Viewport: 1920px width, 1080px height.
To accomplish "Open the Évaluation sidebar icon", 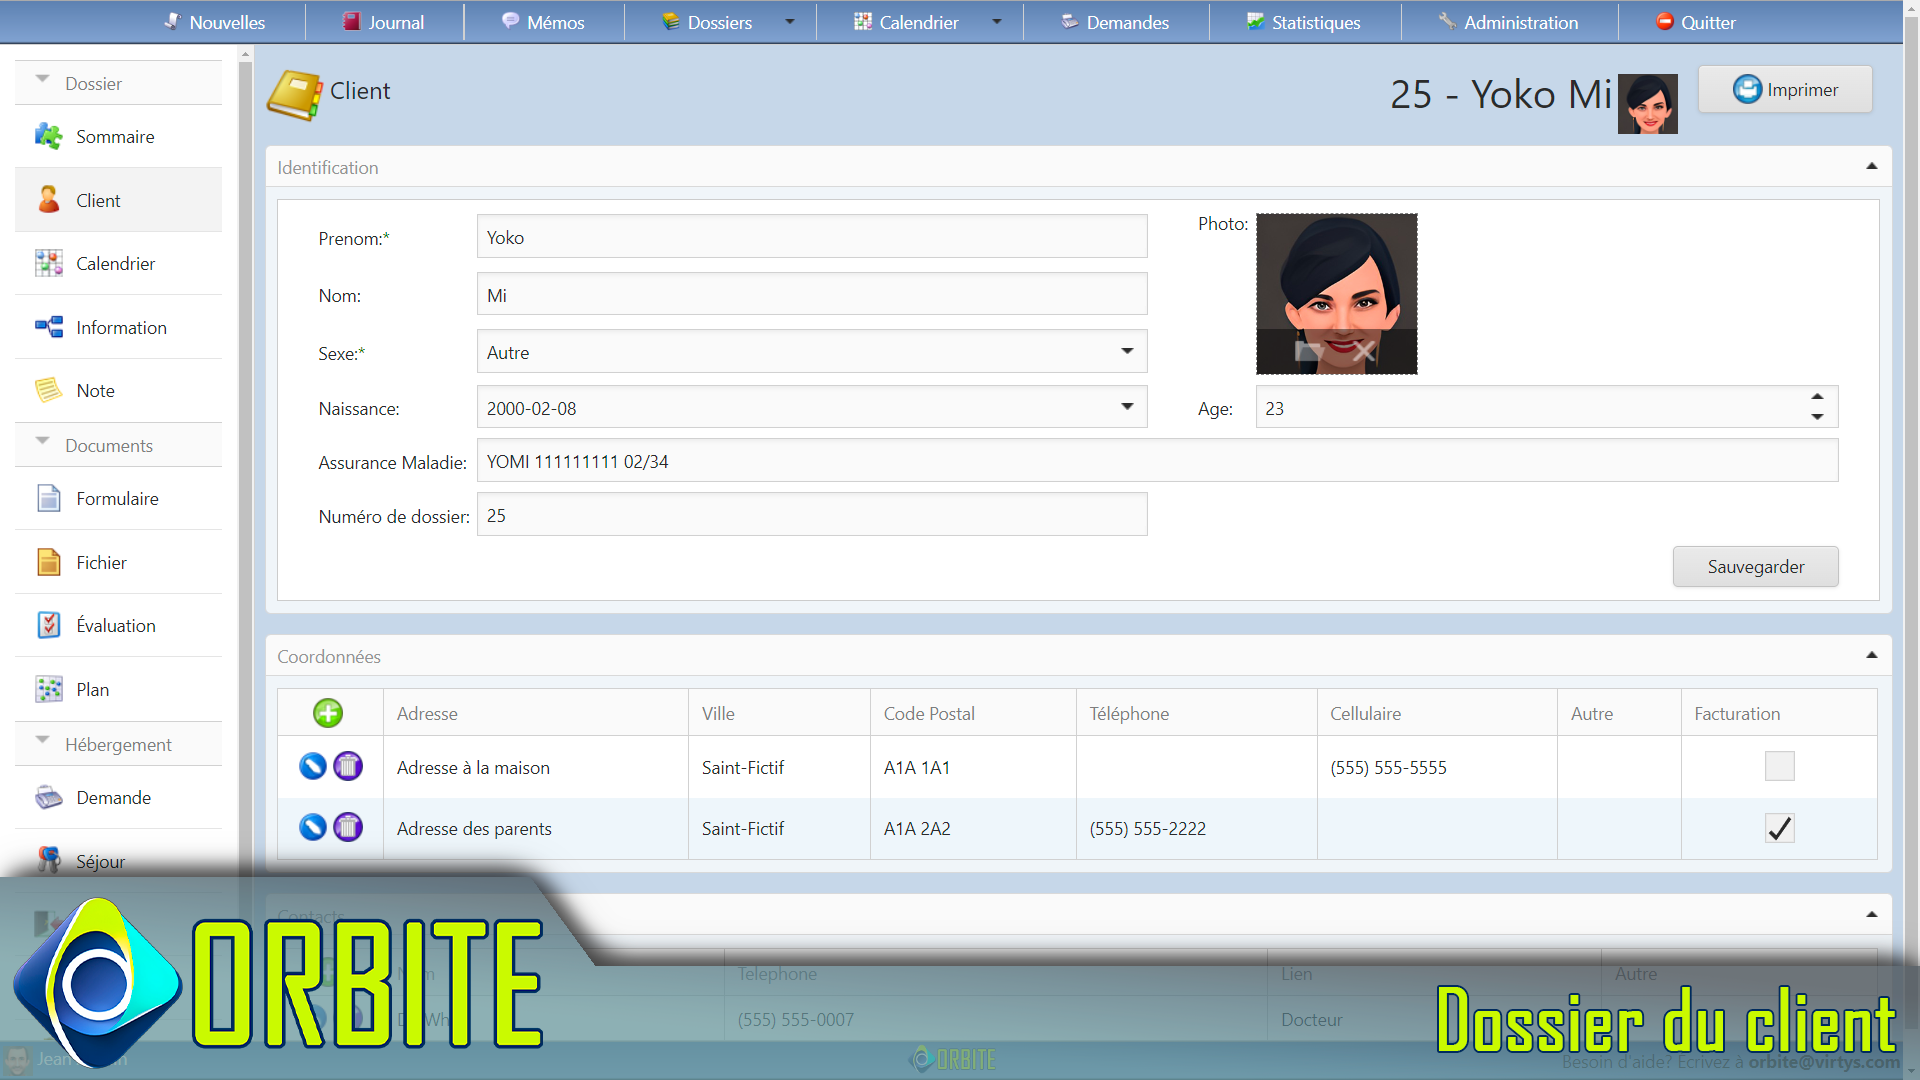I will click(48, 625).
